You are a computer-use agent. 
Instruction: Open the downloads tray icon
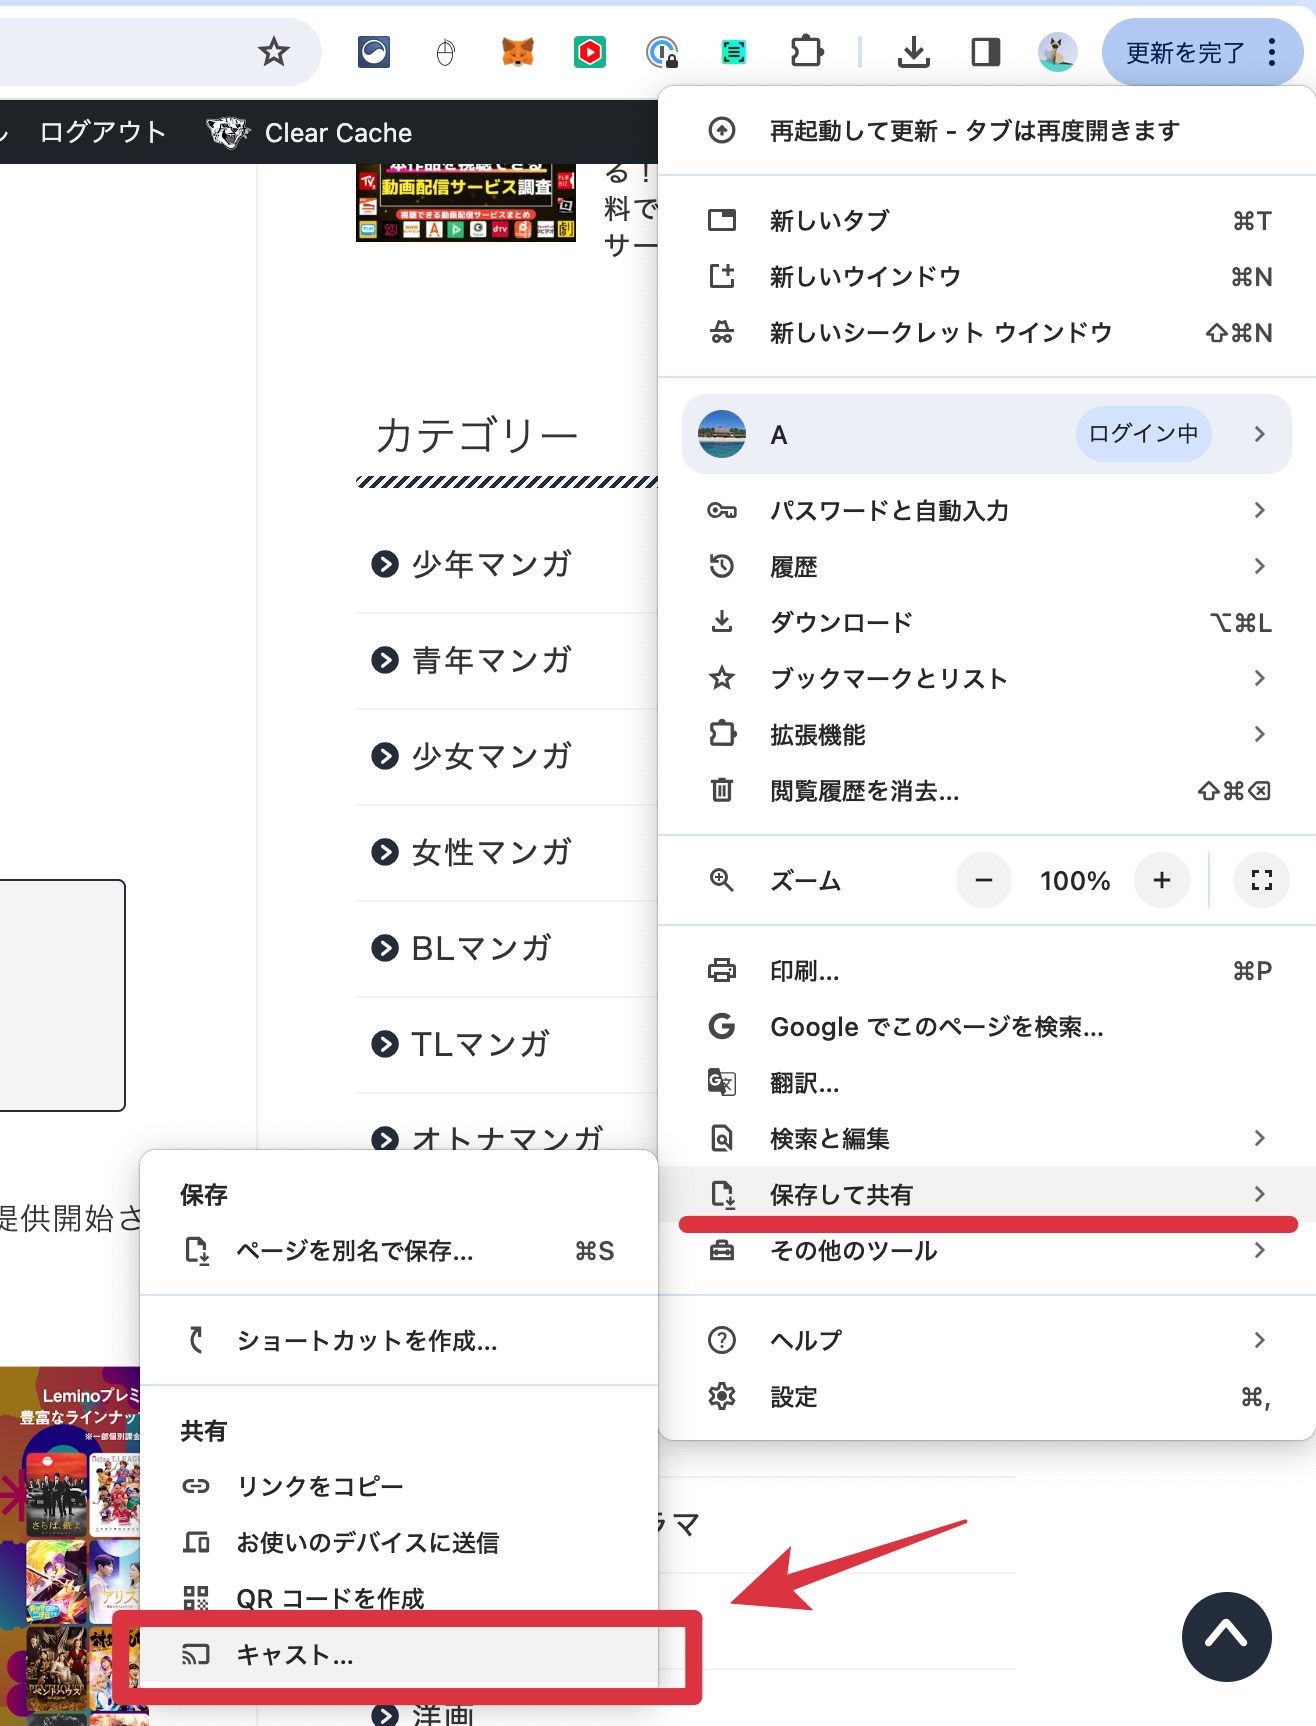[x=913, y=51]
